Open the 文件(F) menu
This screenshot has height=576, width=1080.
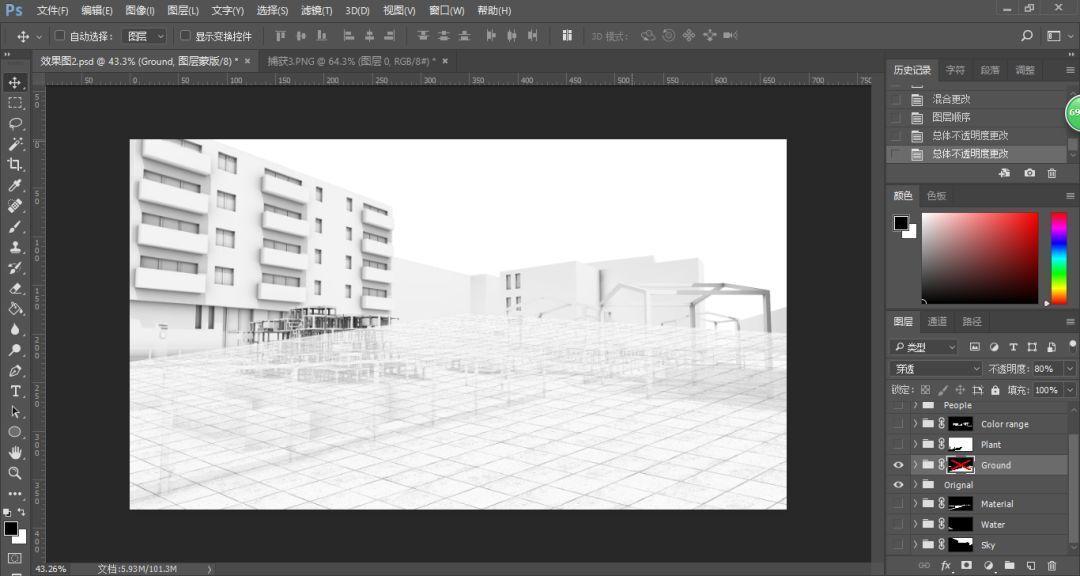point(52,10)
